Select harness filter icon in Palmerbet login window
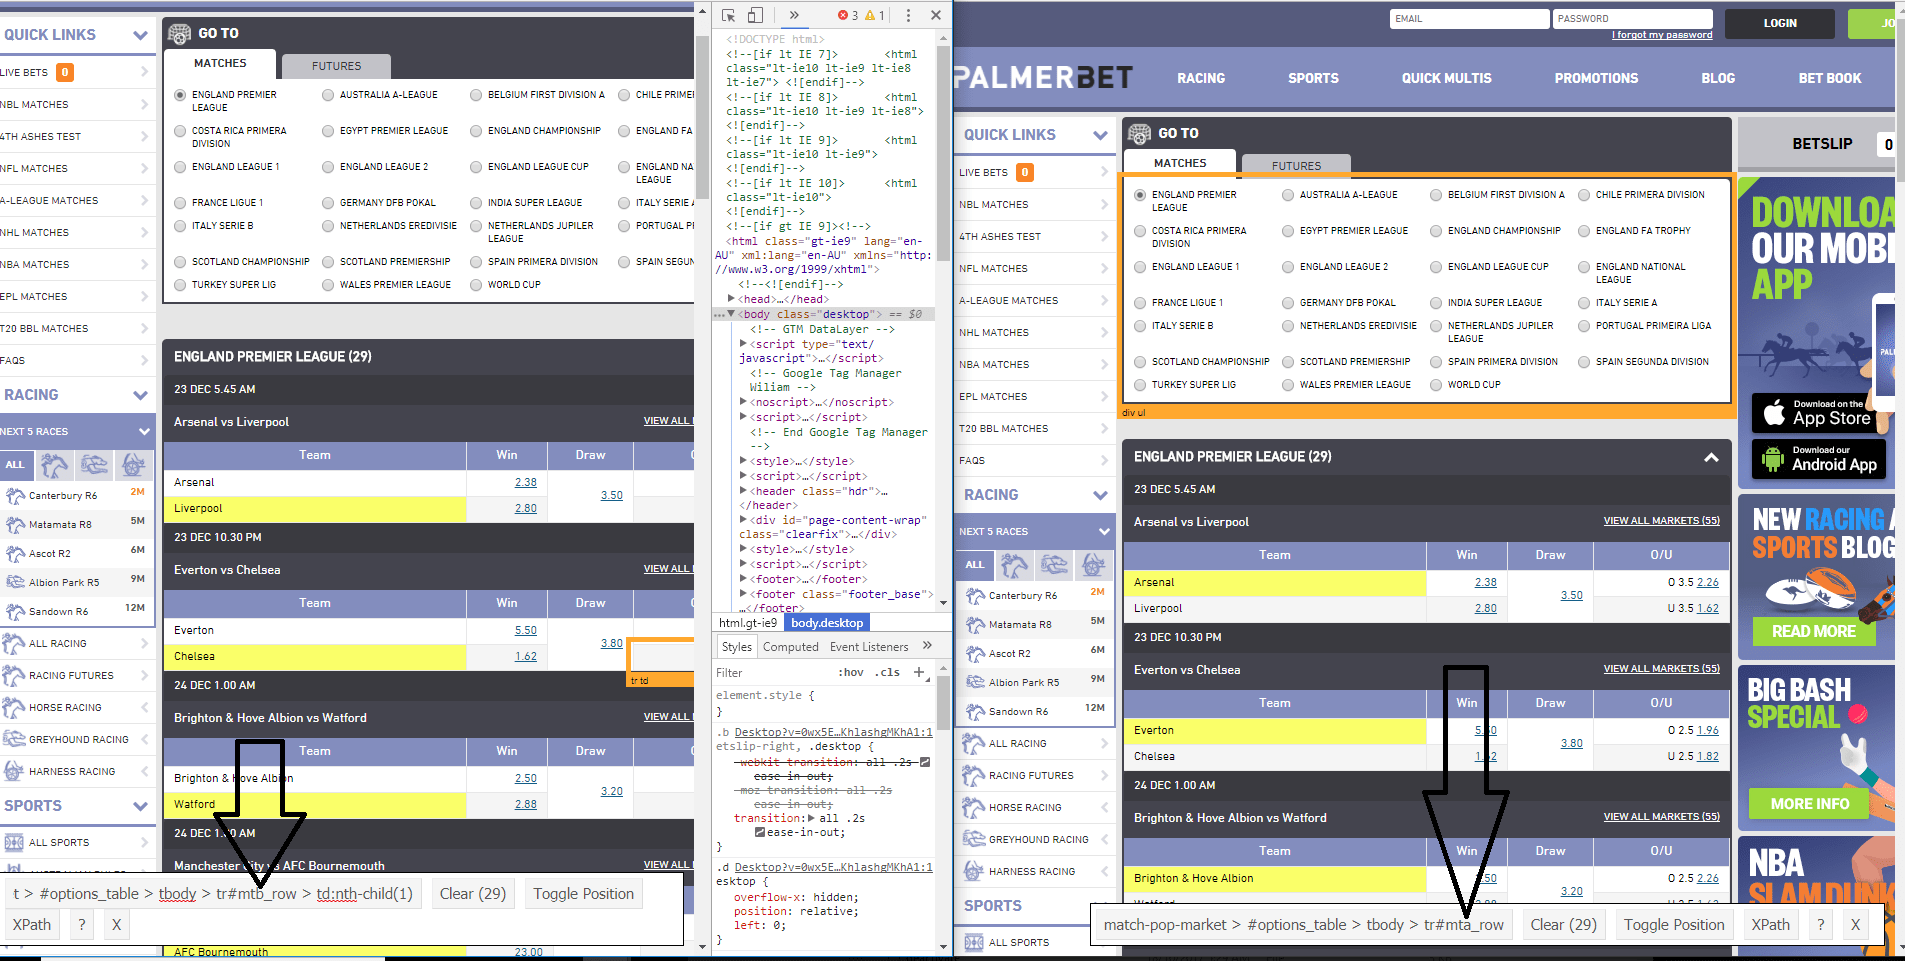Viewport: 1905px width, 961px height. [x=1093, y=565]
